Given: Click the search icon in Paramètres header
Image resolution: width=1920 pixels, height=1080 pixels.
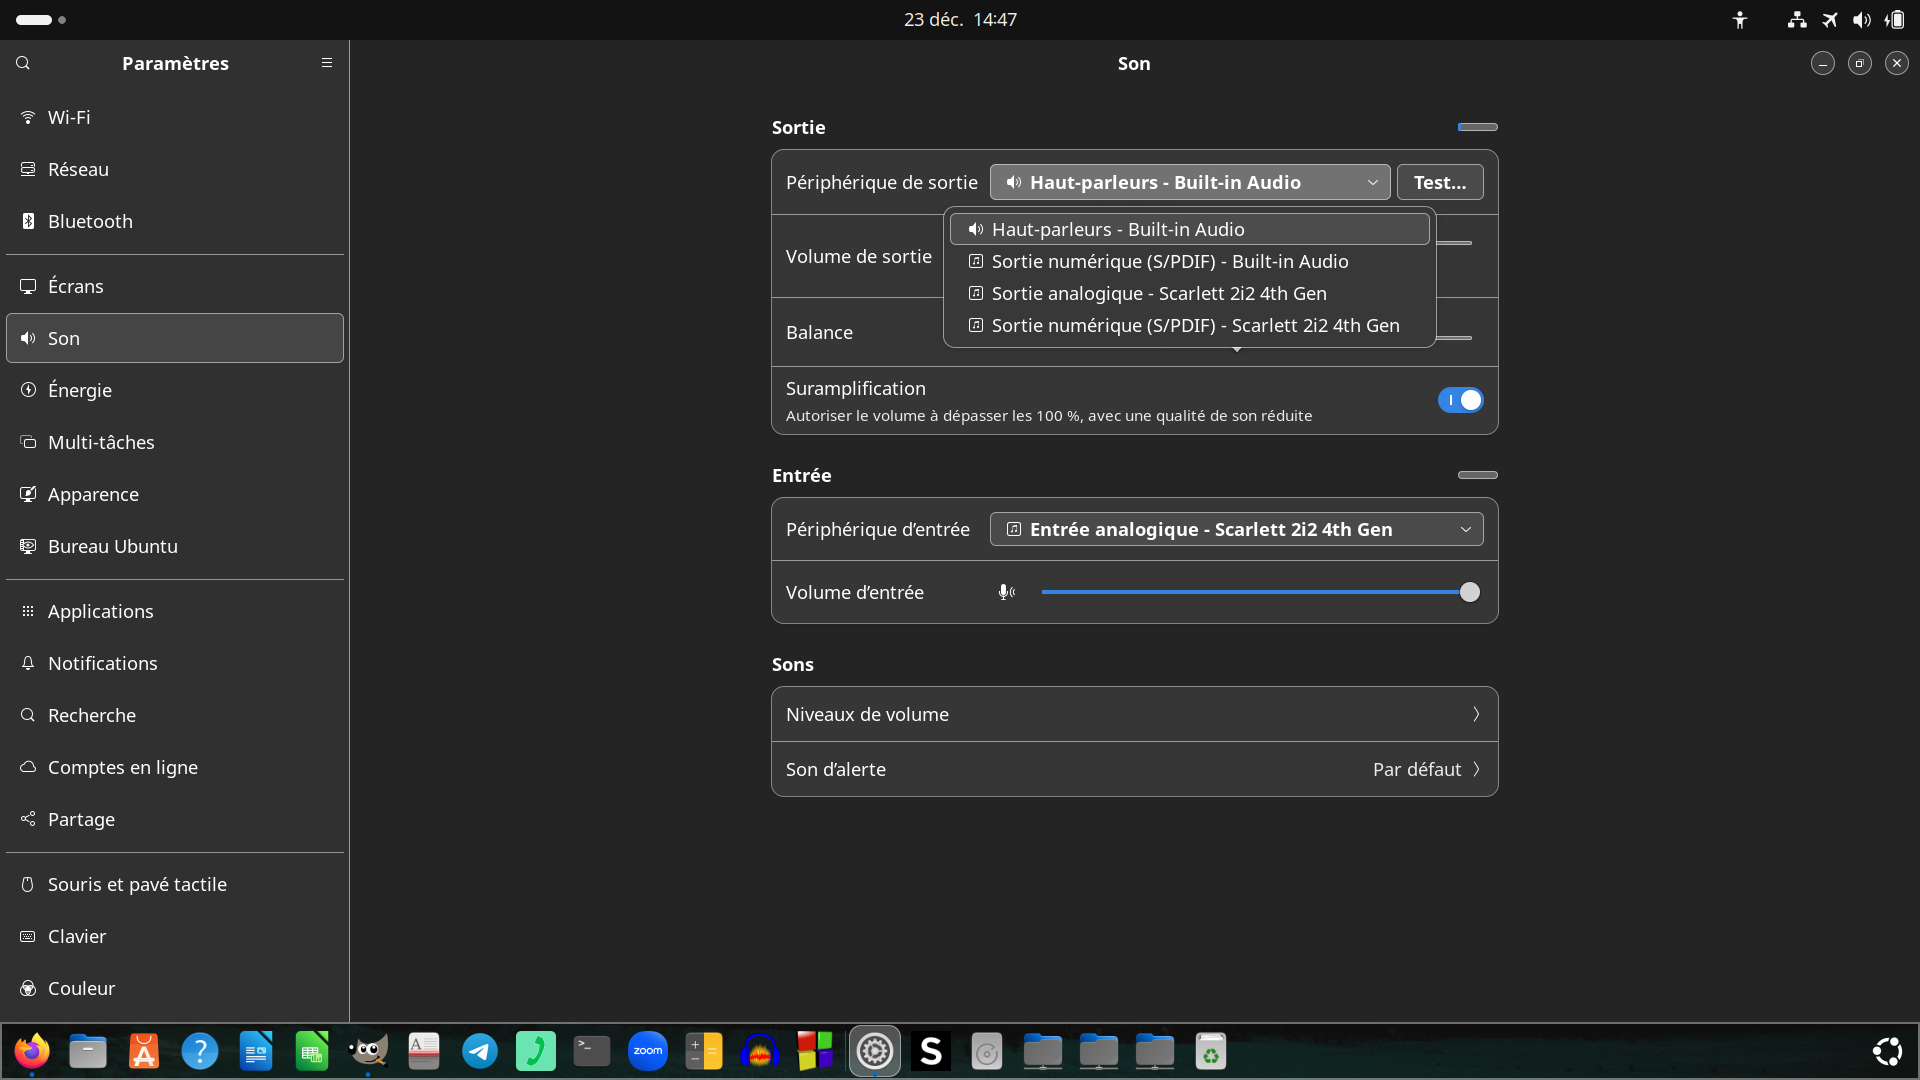Looking at the screenshot, I should coord(23,63).
